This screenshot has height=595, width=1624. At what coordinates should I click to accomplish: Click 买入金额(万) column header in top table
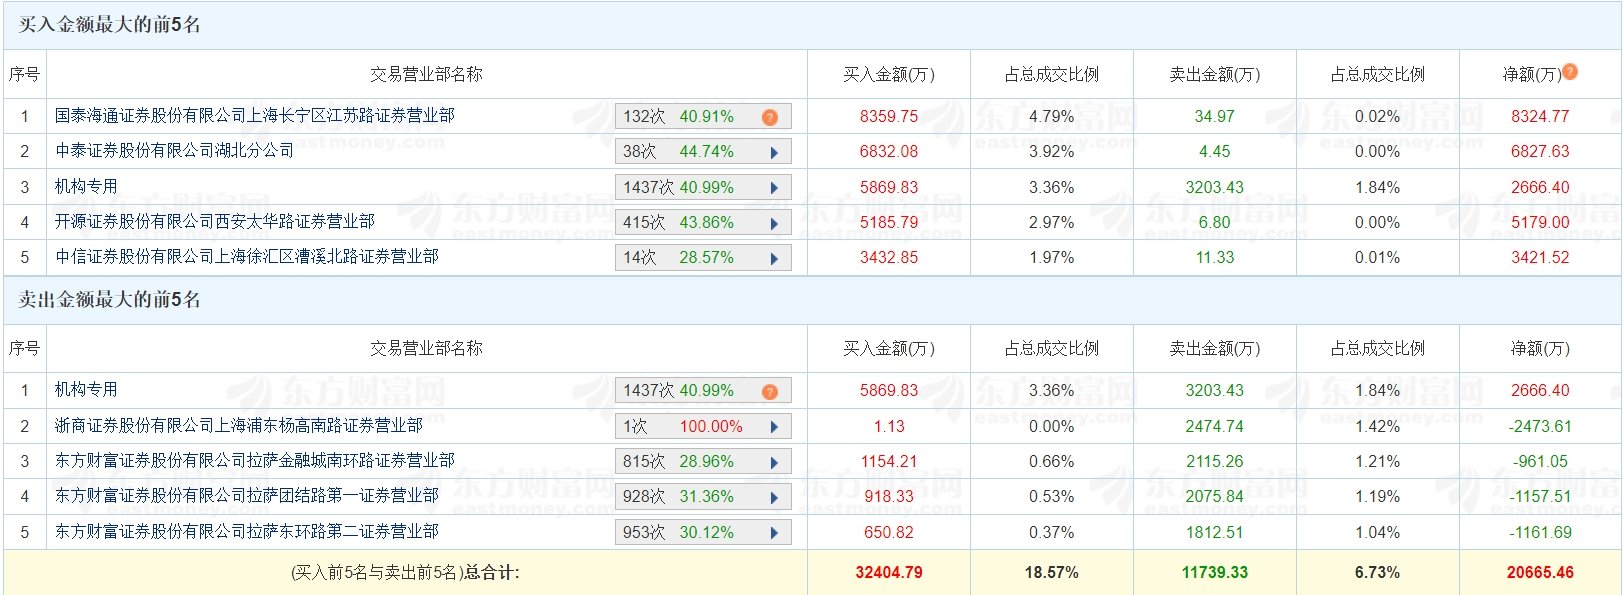889,74
